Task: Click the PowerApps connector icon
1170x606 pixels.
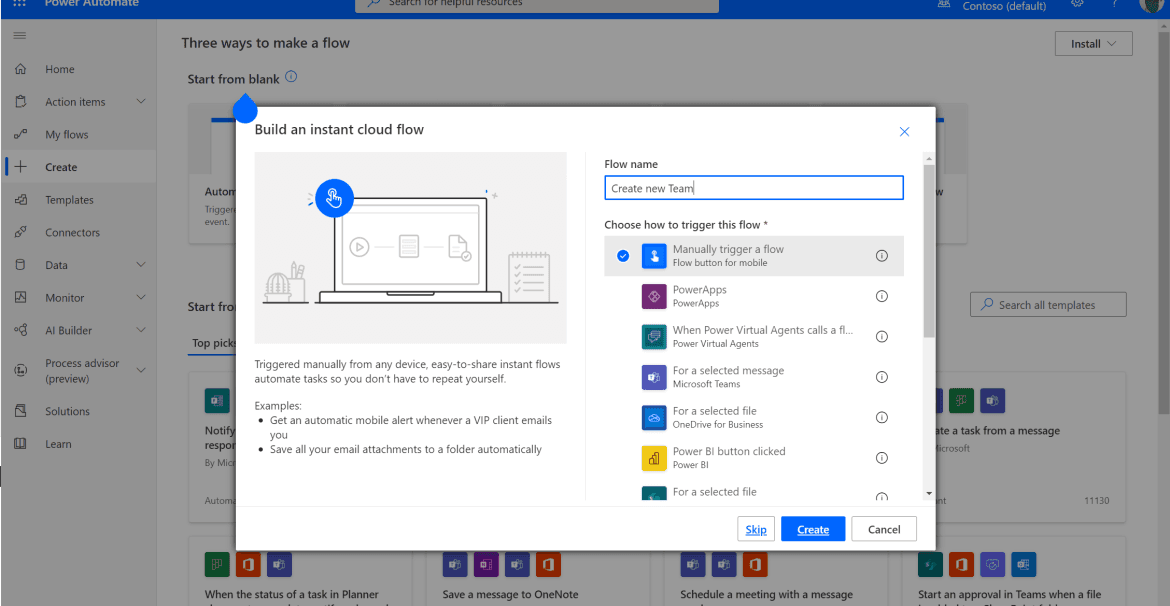Action: (654, 296)
